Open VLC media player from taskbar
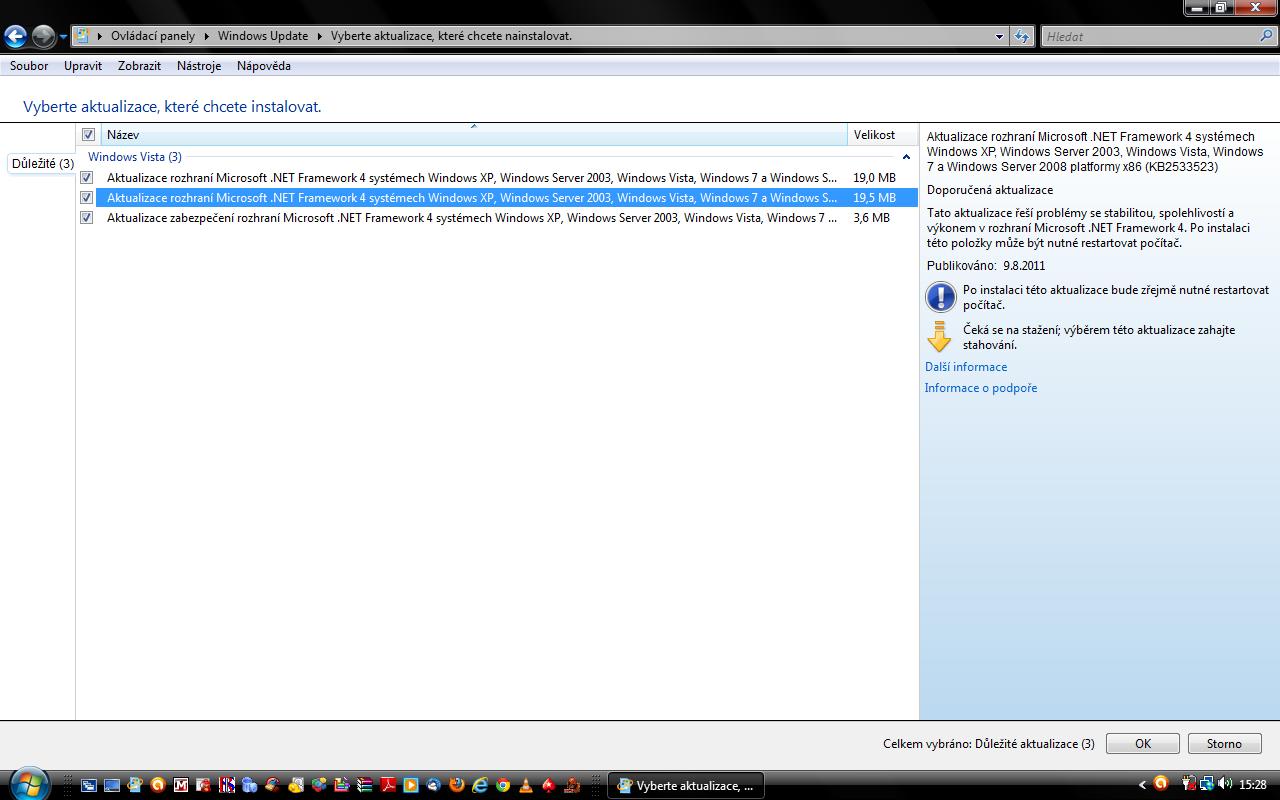The width and height of the screenshot is (1280, 800). [x=526, y=785]
